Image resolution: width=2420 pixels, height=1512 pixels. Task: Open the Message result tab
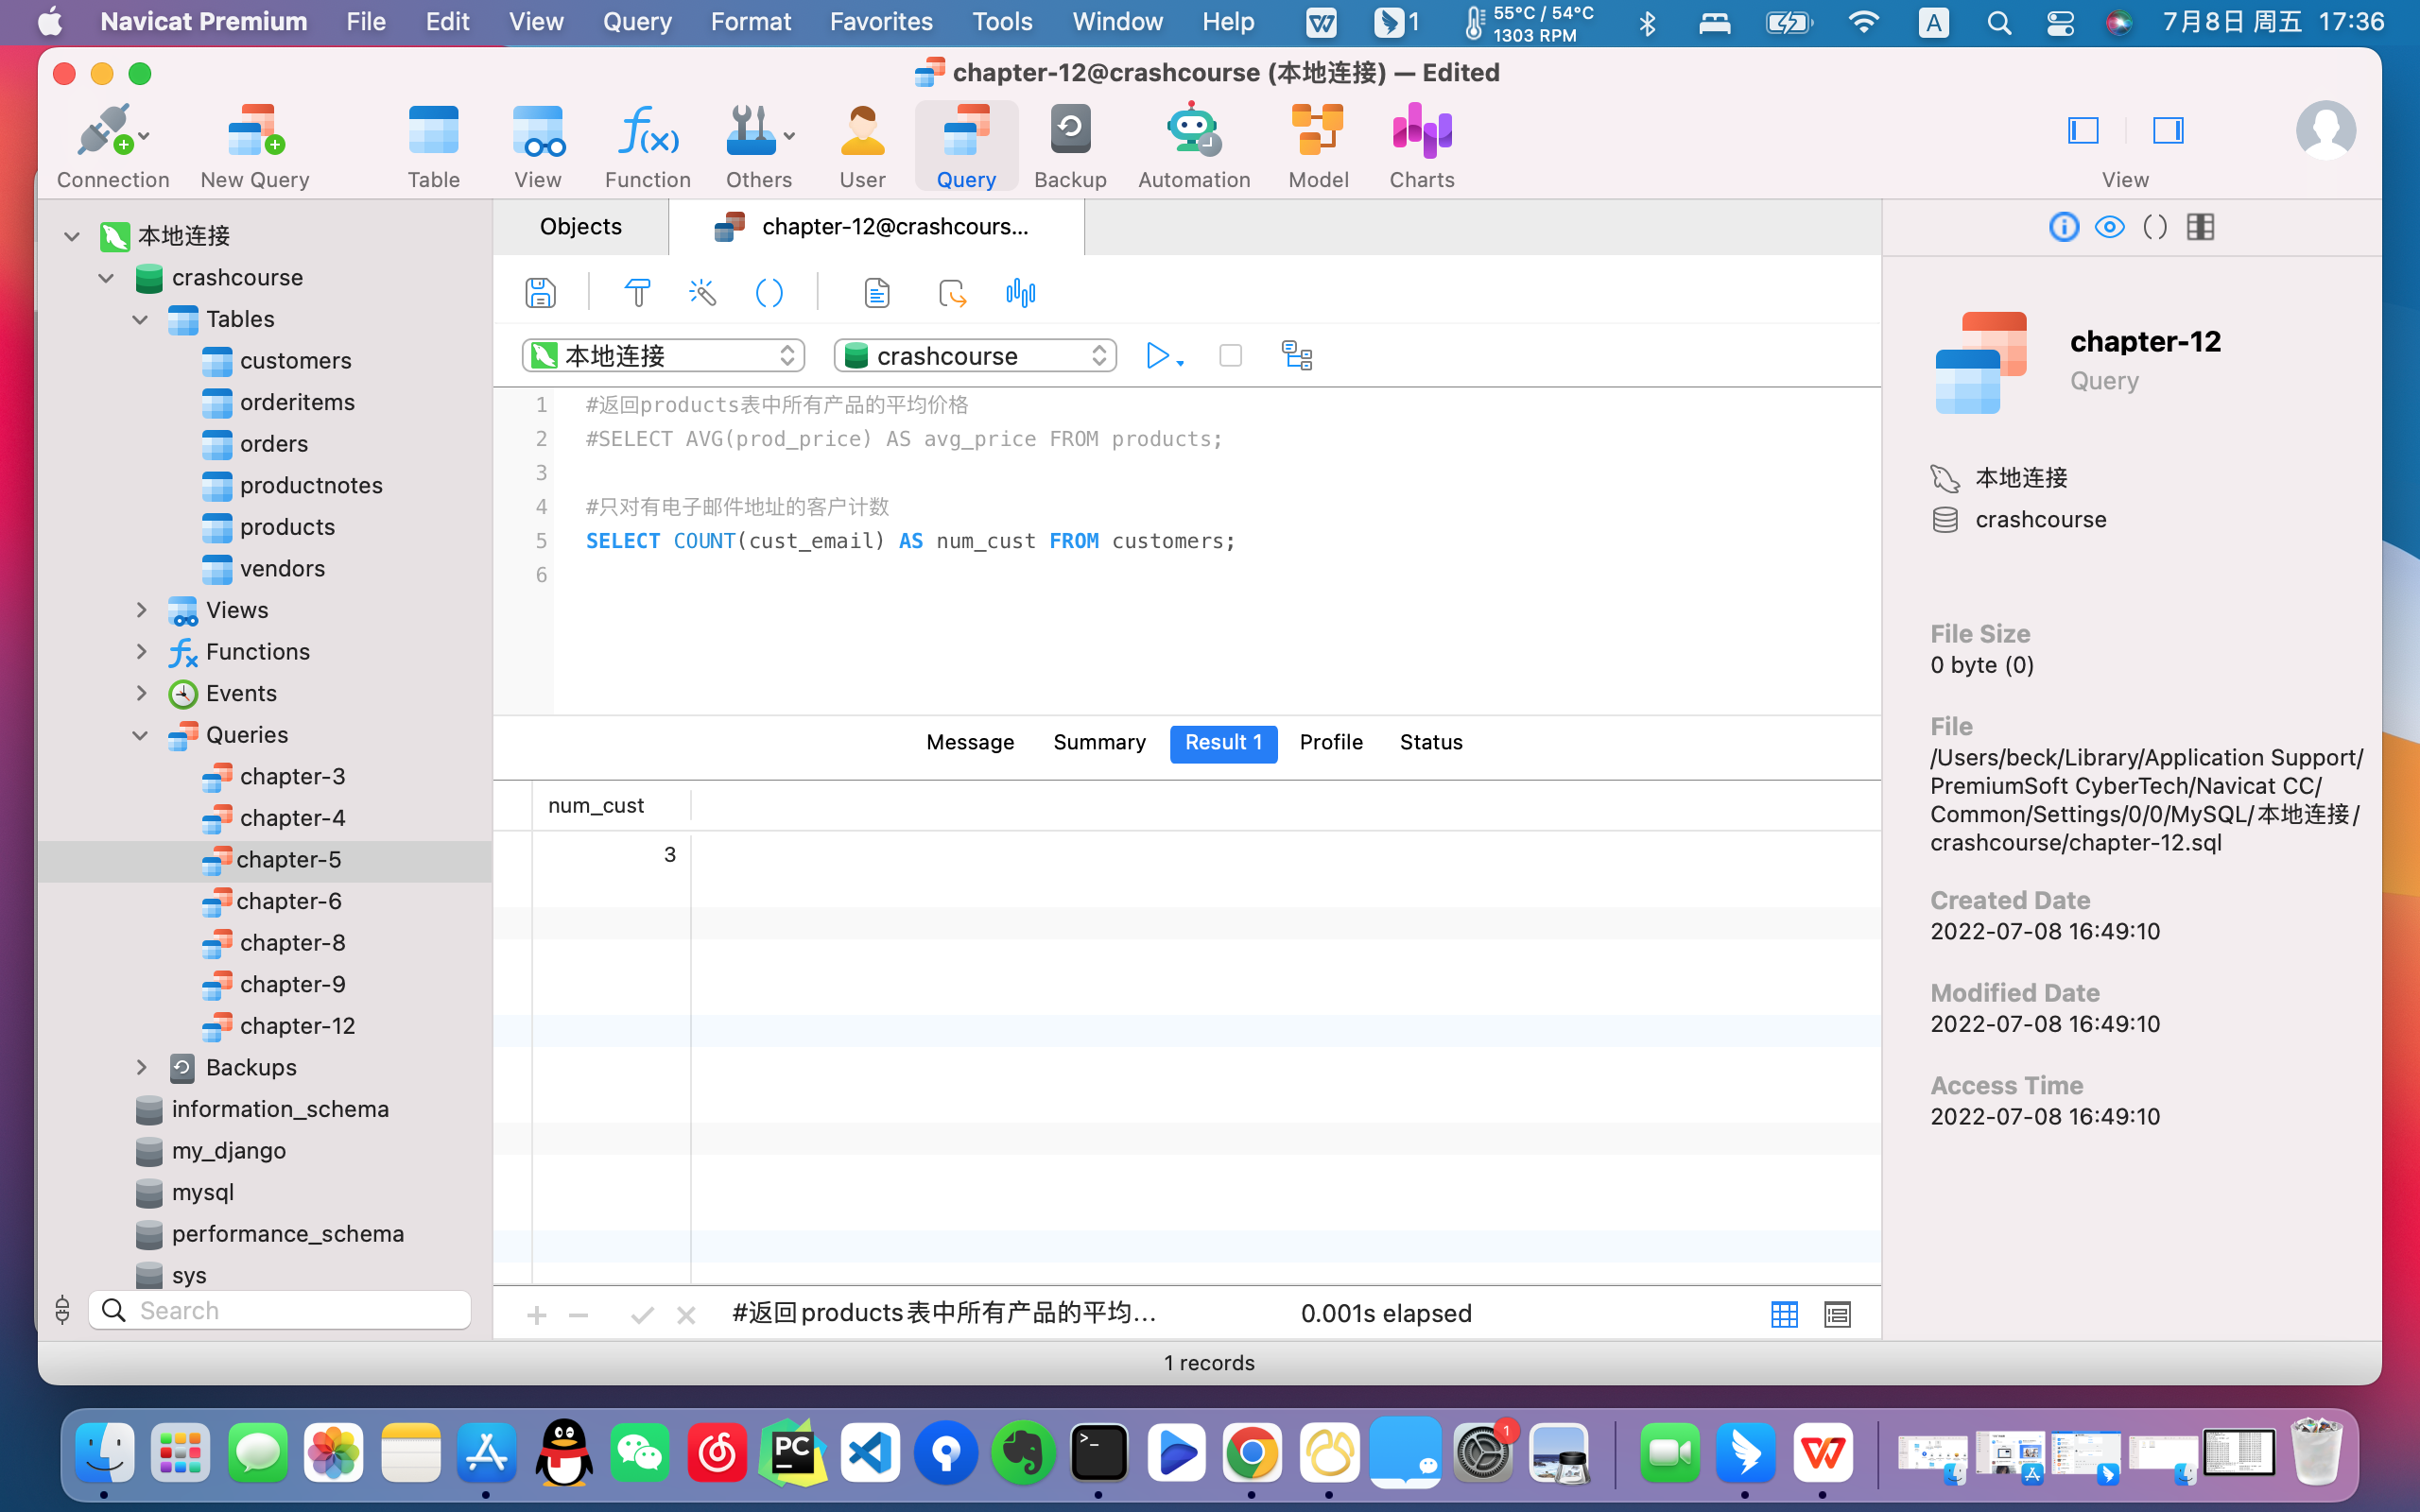click(x=970, y=743)
